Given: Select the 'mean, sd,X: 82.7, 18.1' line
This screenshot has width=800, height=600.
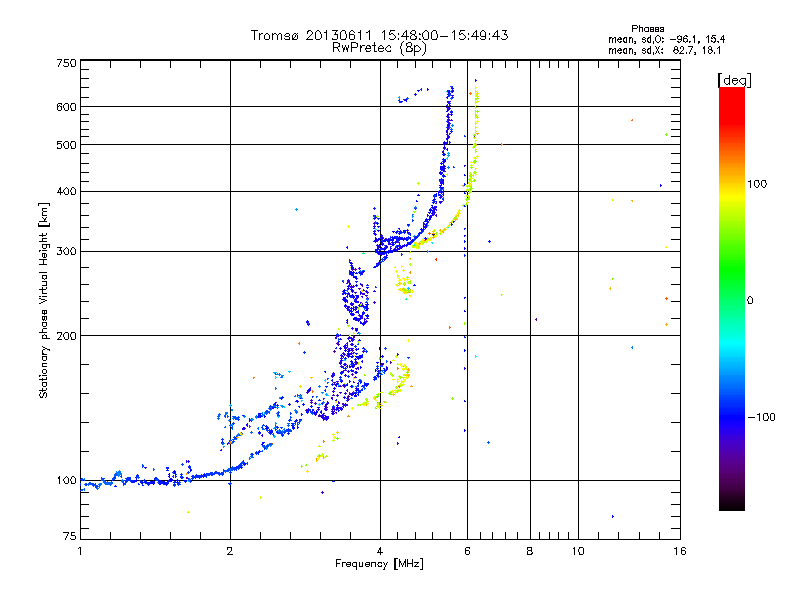Looking at the screenshot, I should [x=664, y=50].
